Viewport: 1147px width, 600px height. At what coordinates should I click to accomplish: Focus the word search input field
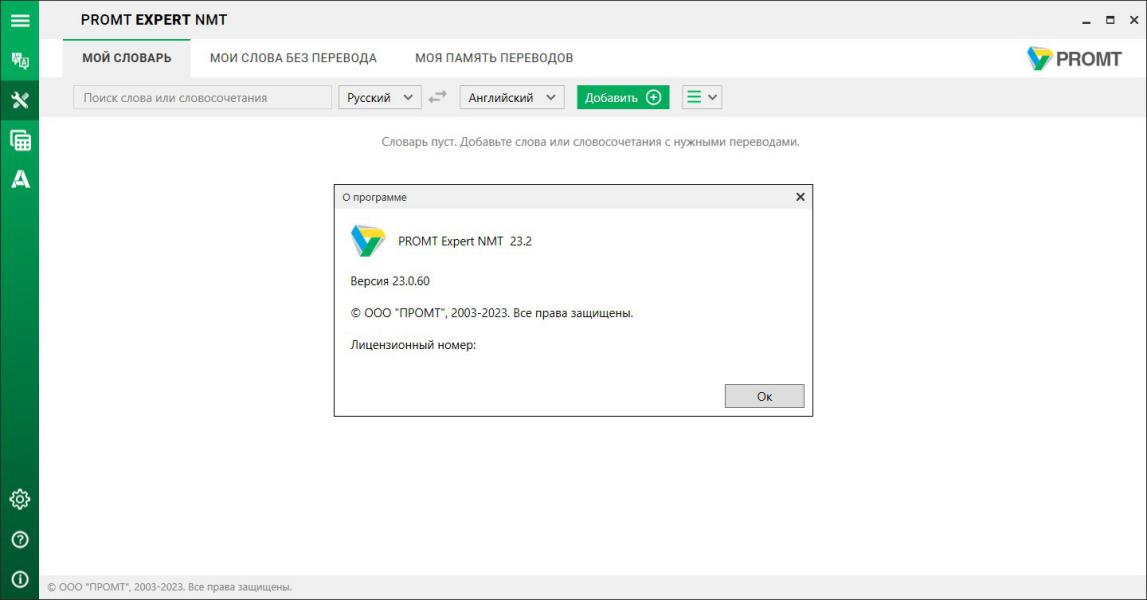[202, 97]
